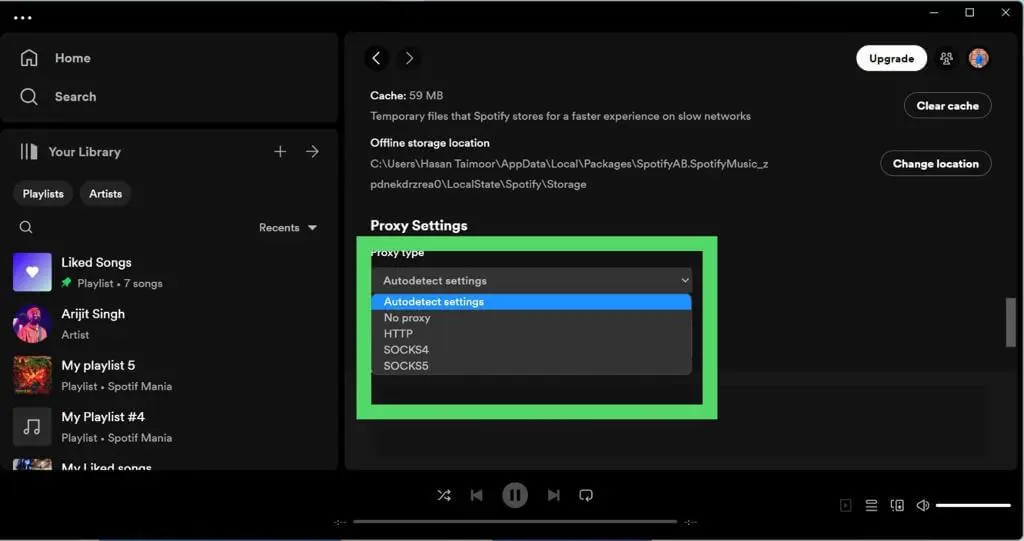Go to Home in the sidebar

click(56, 58)
